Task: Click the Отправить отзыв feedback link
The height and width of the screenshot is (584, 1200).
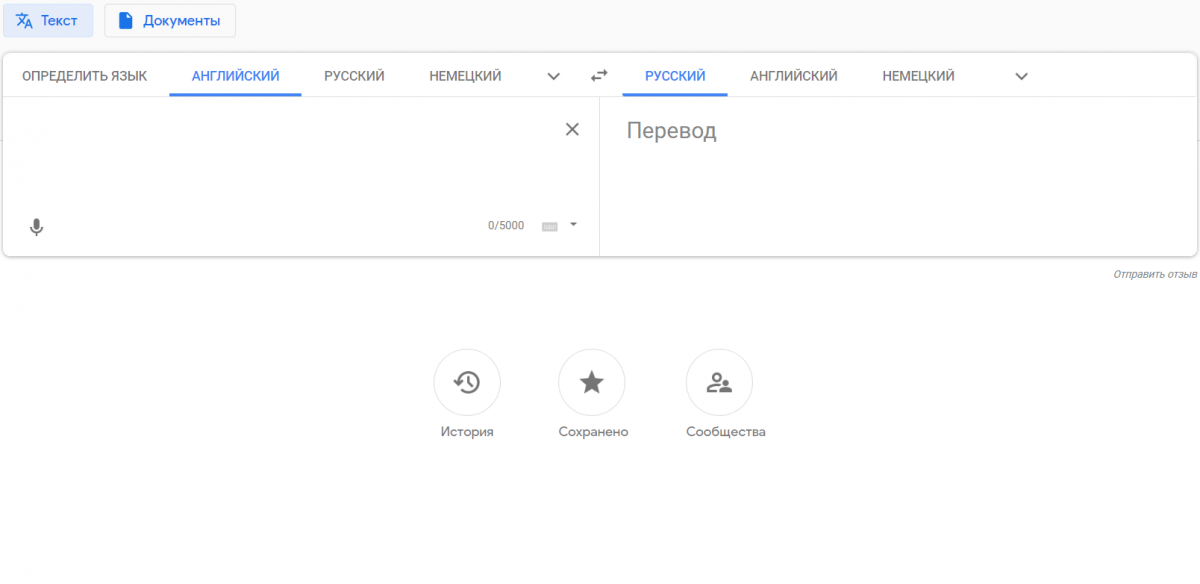Action: click(1155, 274)
